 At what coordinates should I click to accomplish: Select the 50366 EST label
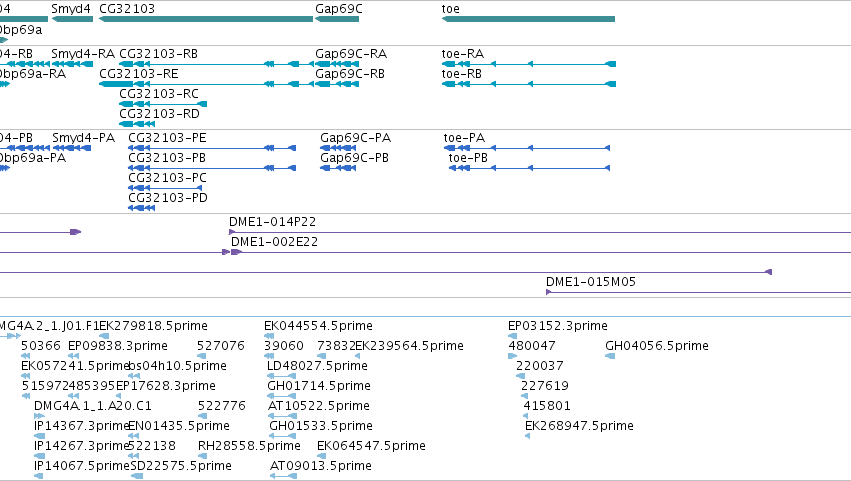tap(41, 346)
